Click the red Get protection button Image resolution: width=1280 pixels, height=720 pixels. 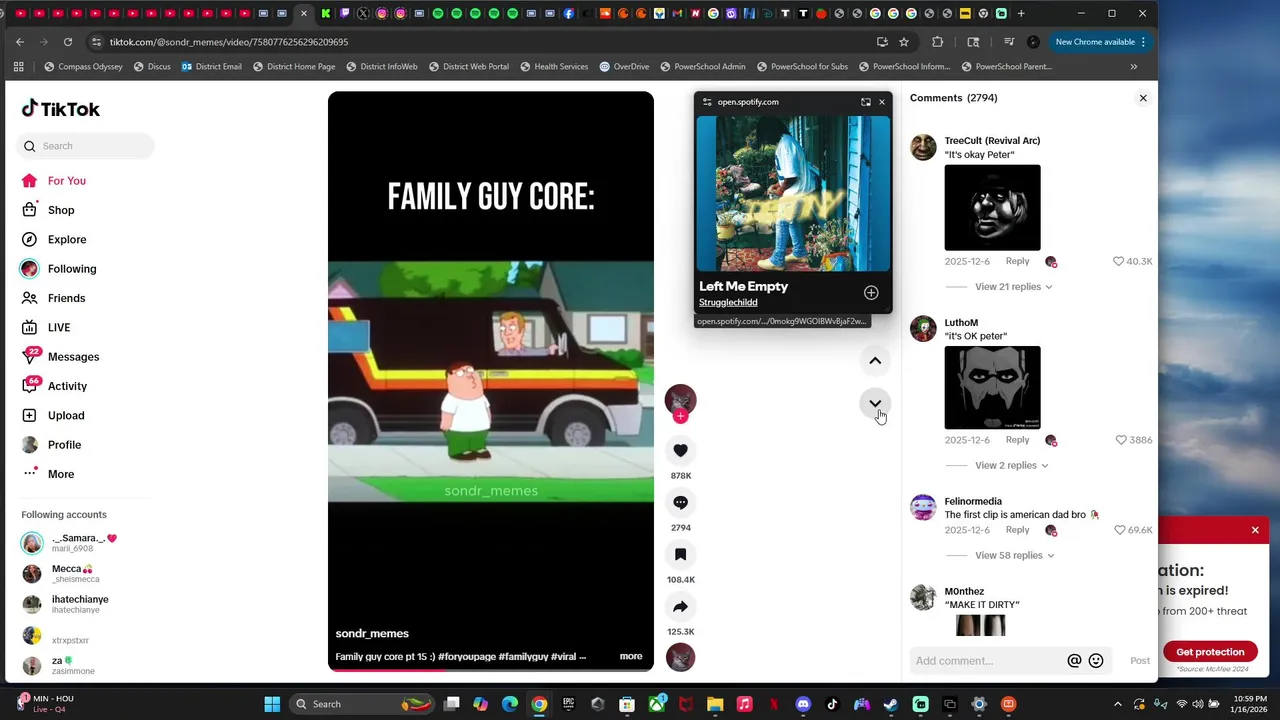click(x=1210, y=652)
